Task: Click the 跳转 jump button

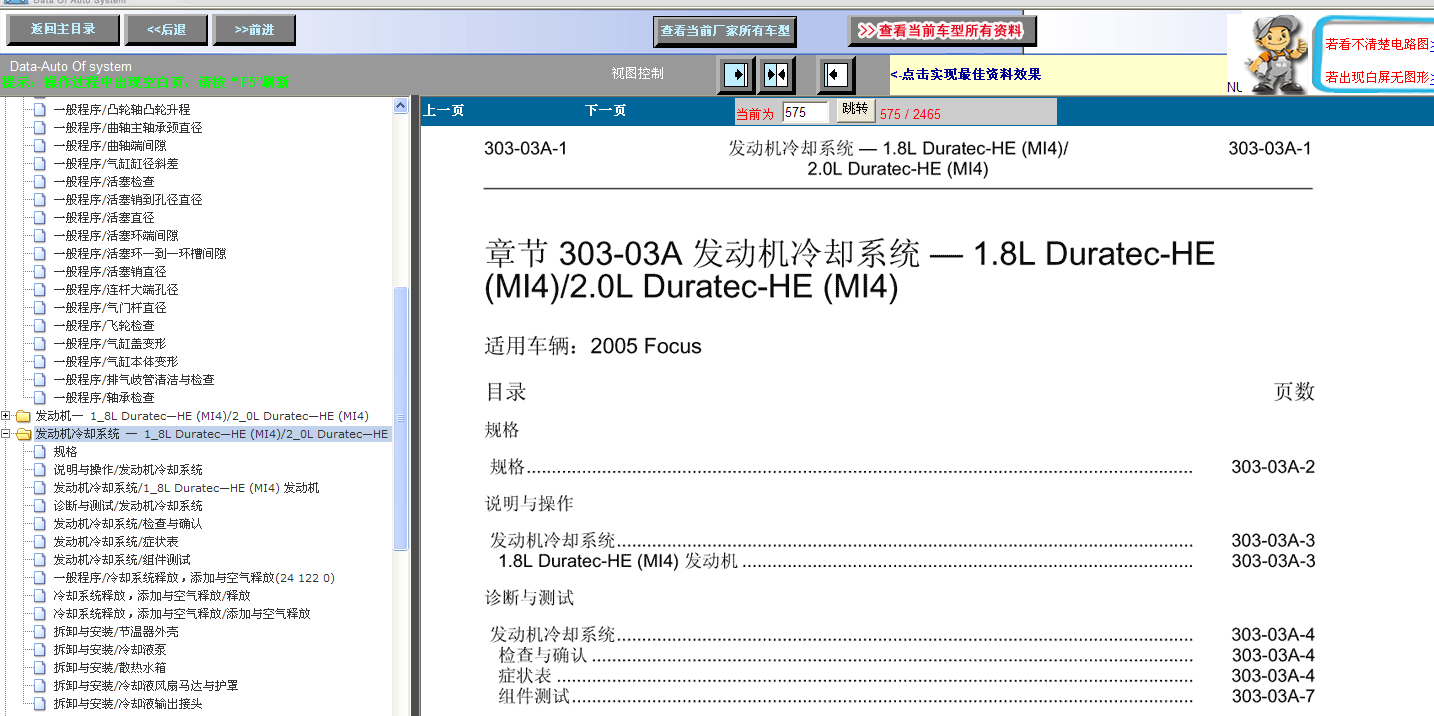Action: [855, 109]
